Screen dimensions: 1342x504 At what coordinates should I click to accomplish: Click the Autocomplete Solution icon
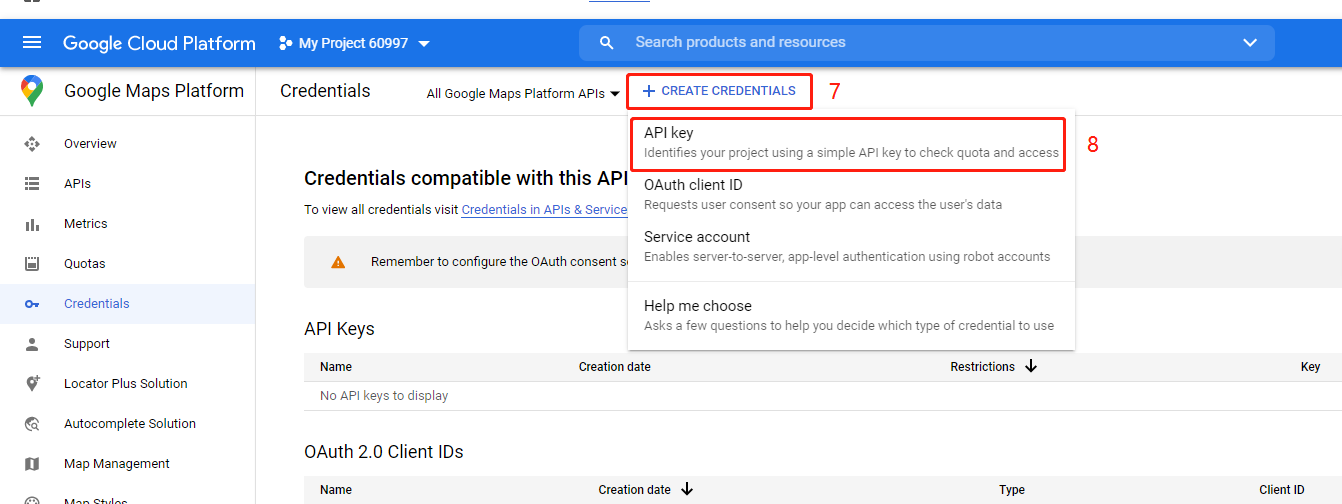[x=32, y=424]
